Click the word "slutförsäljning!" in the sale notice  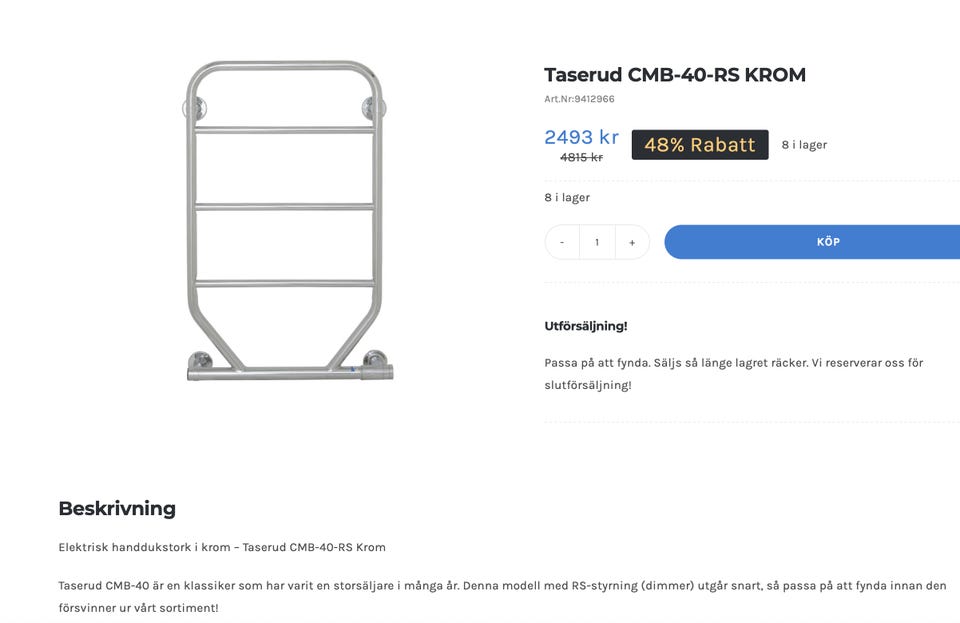click(x=588, y=385)
